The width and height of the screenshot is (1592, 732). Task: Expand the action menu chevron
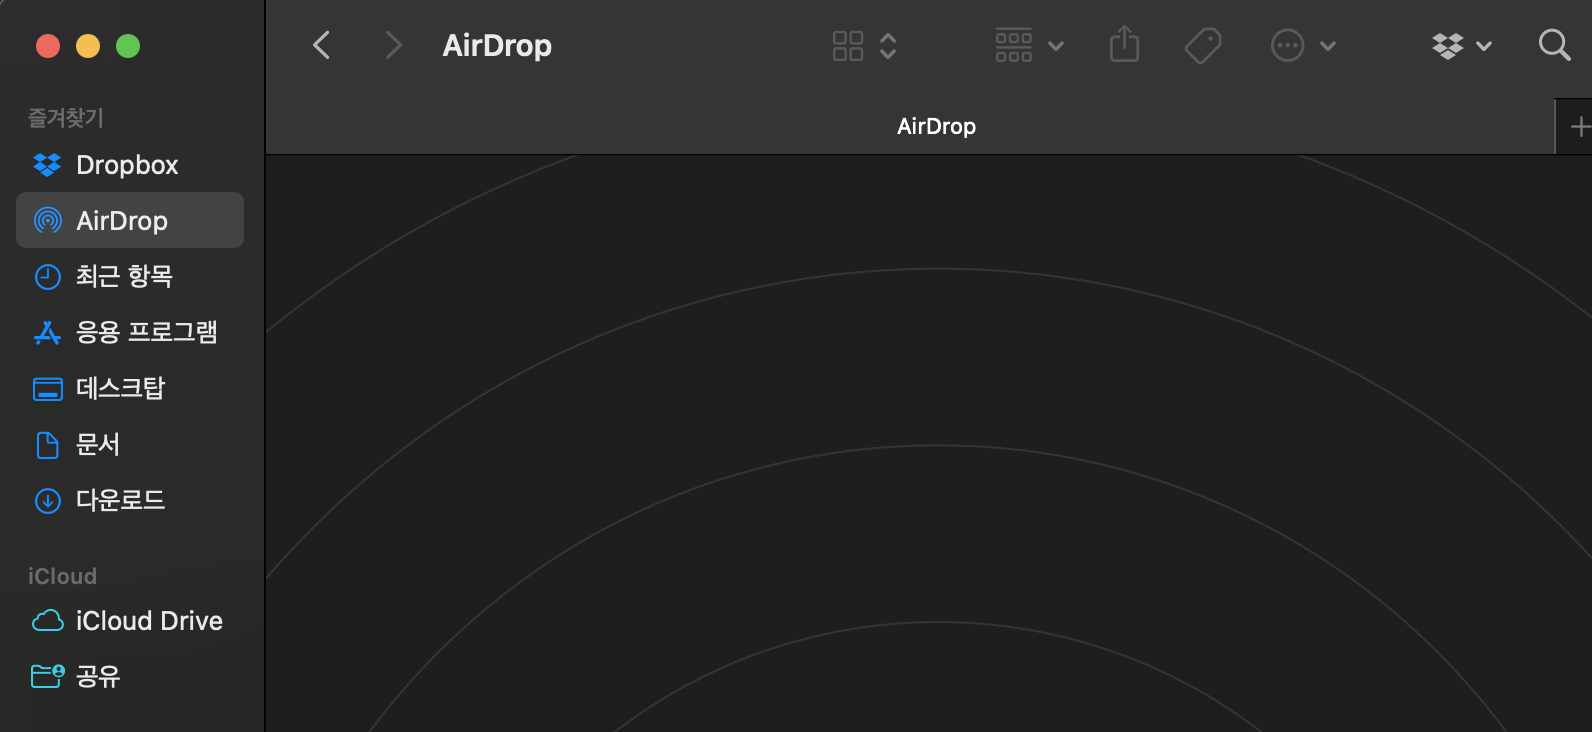click(x=1328, y=46)
